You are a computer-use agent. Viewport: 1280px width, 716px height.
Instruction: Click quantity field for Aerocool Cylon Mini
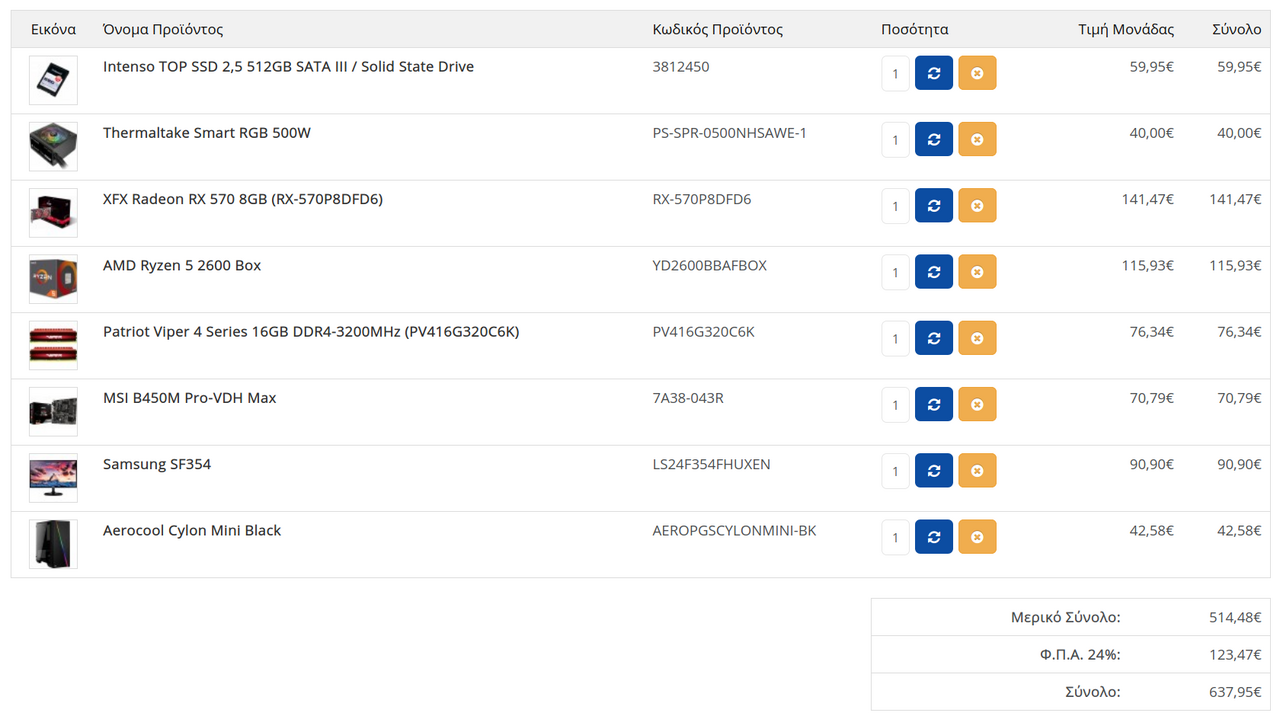(895, 537)
